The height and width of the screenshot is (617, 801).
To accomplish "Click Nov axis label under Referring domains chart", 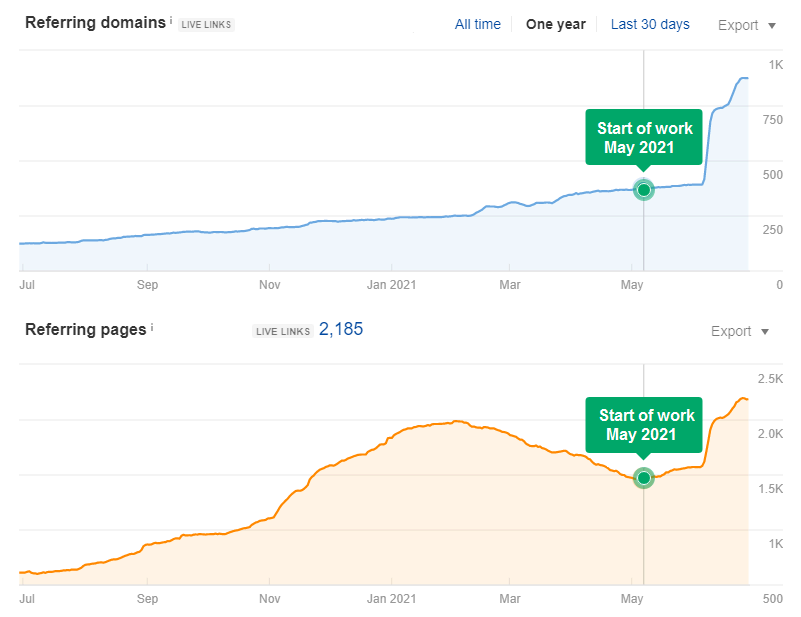I will coord(269,284).
